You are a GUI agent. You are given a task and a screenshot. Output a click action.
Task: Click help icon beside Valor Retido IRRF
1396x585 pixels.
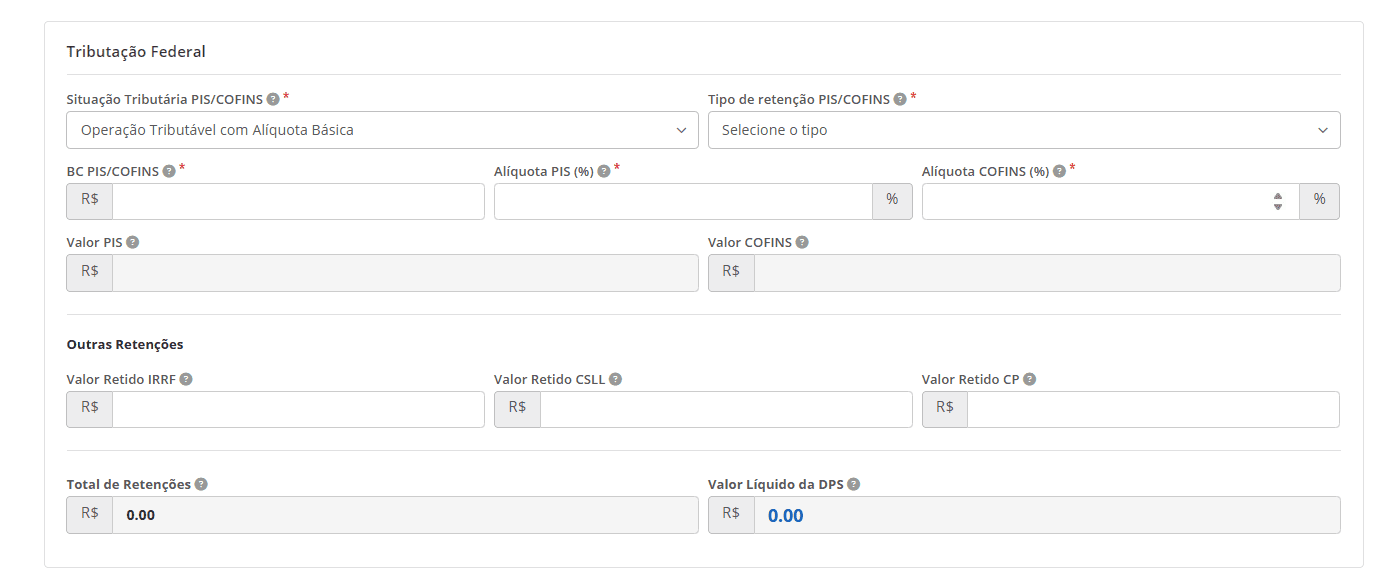click(x=186, y=379)
